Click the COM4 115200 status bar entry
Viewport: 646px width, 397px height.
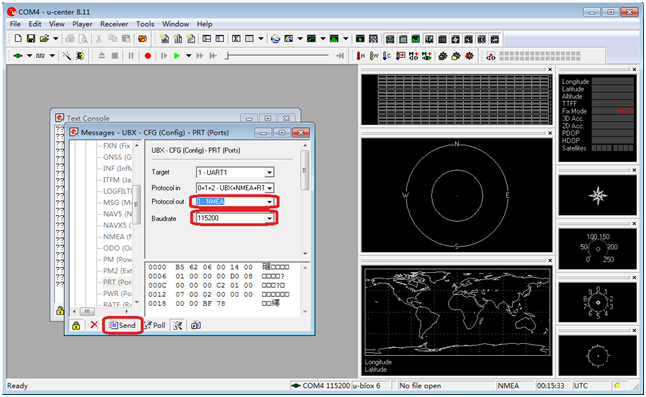[321, 385]
